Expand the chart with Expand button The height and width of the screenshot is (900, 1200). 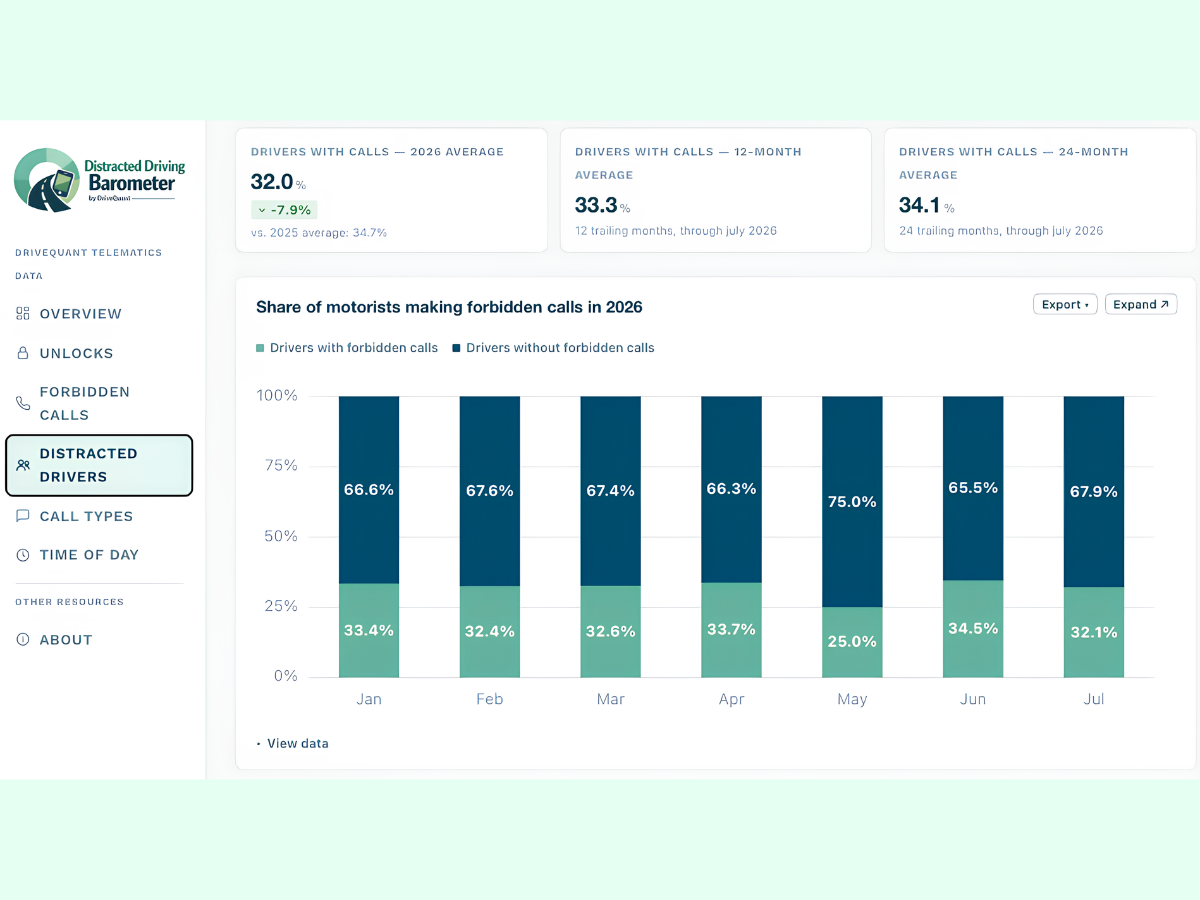tap(1141, 305)
